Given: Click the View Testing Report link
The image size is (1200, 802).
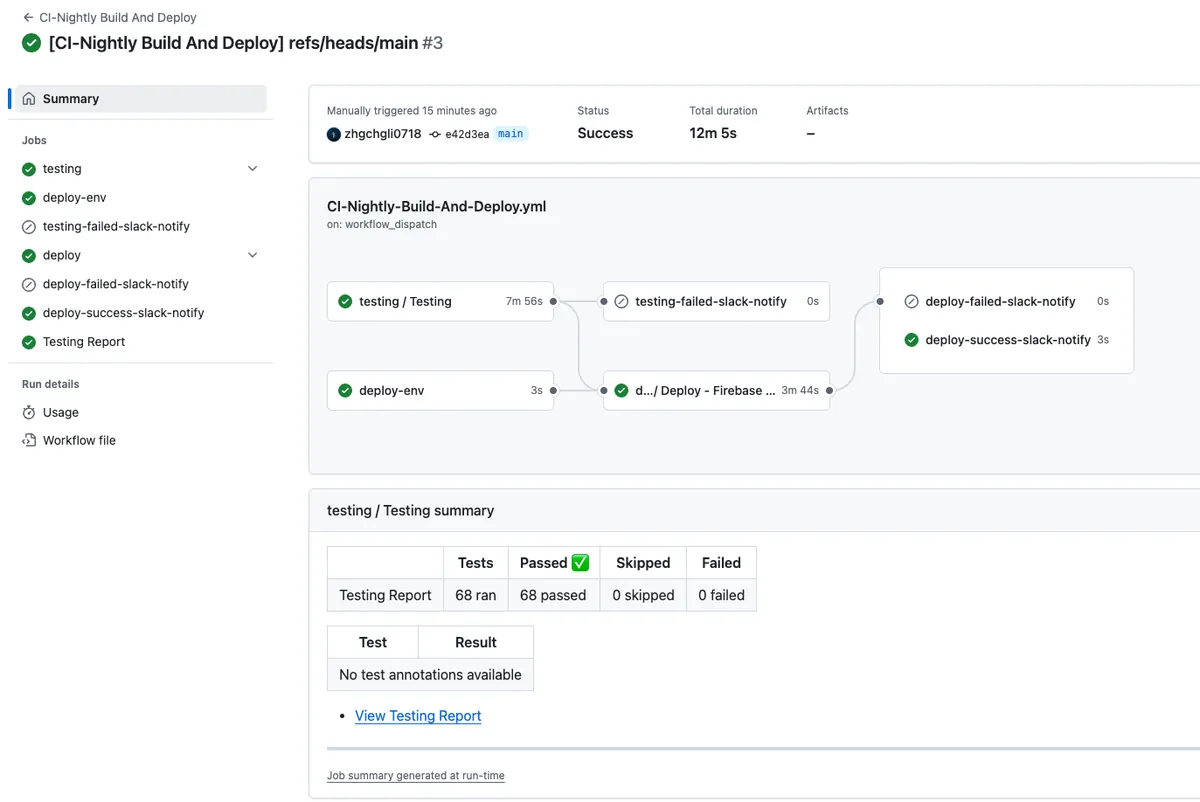Looking at the screenshot, I should (x=418, y=716).
